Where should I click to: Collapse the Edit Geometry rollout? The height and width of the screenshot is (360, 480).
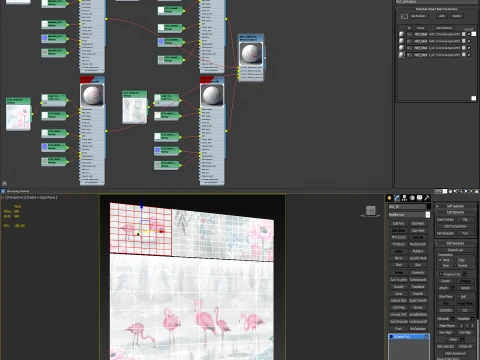(x=455, y=243)
